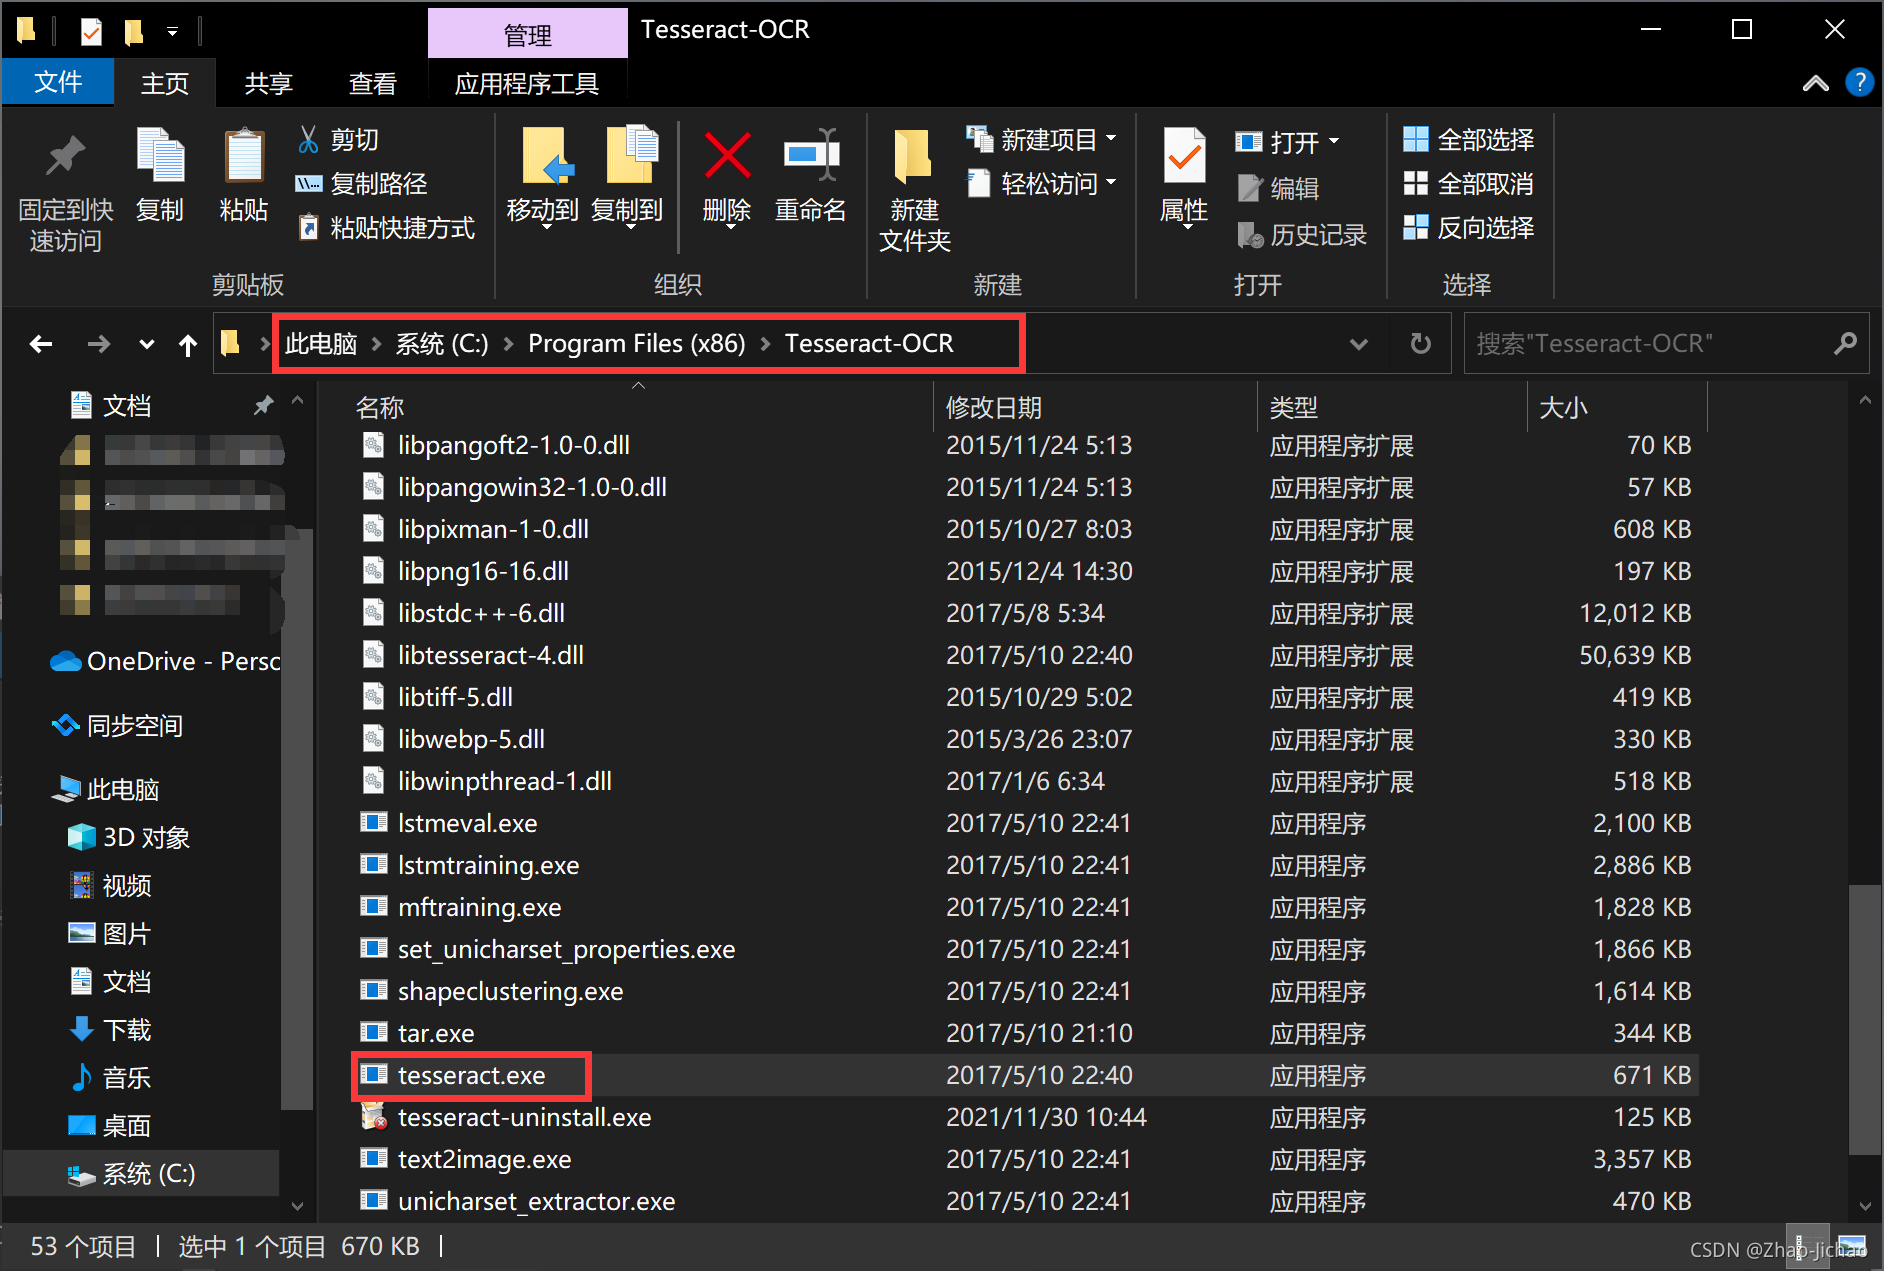Select tesseract.exe file
Viewport: 1884px width, 1271px height.
point(472,1075)
